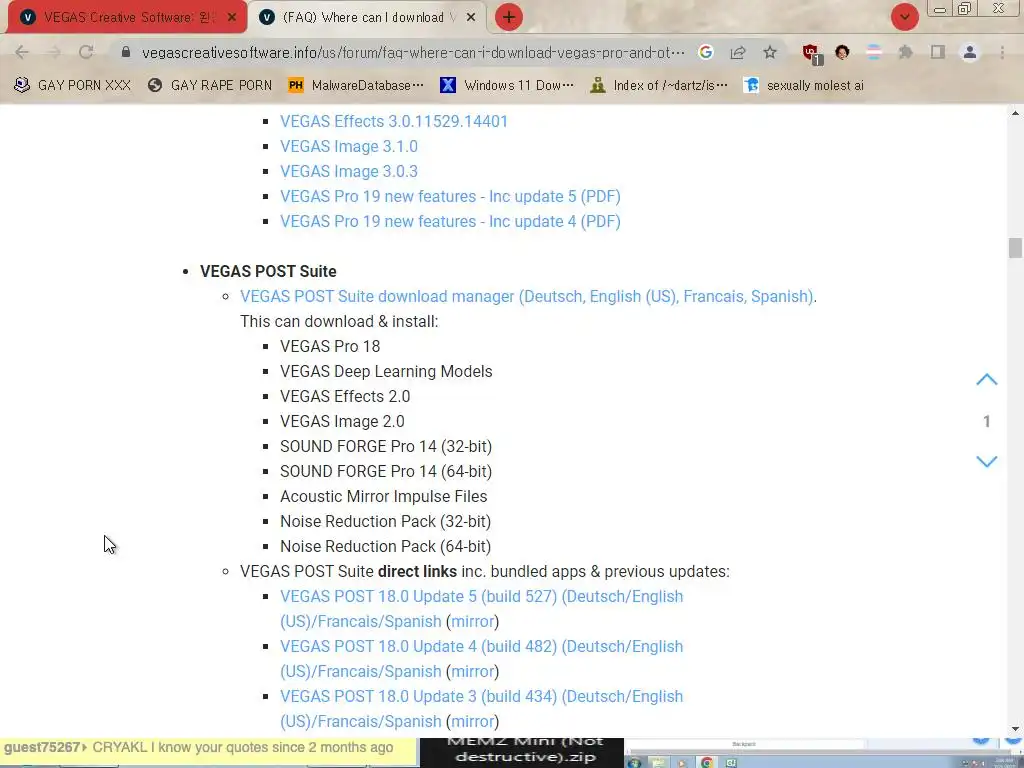This screenshot has width=1024, height=768.
Task: Select the VEGAS POST Suite heading
Action: (x=268, y=272)
